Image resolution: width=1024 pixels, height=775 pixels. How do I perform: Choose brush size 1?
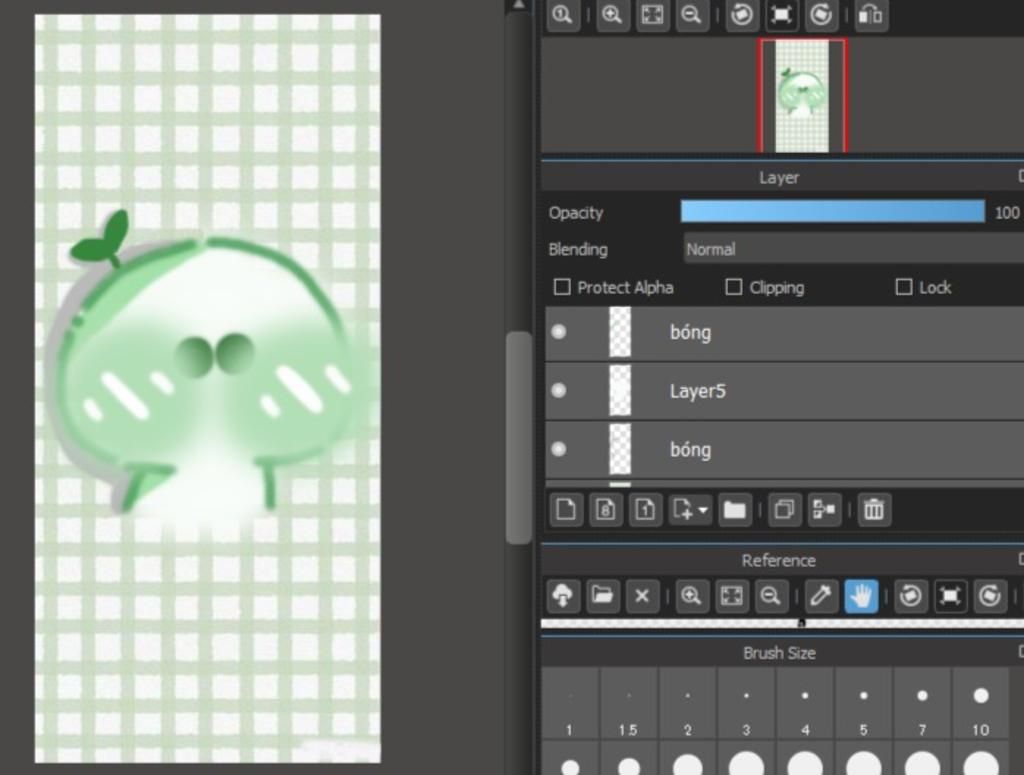click(x=570, y=704)
